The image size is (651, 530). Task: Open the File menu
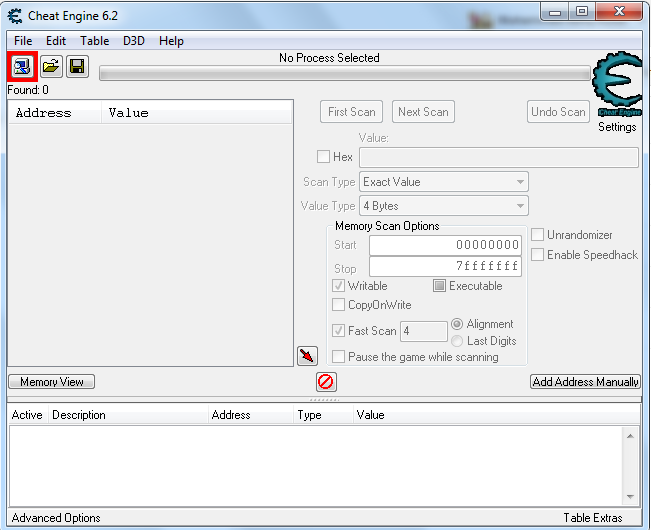[23, 41]
